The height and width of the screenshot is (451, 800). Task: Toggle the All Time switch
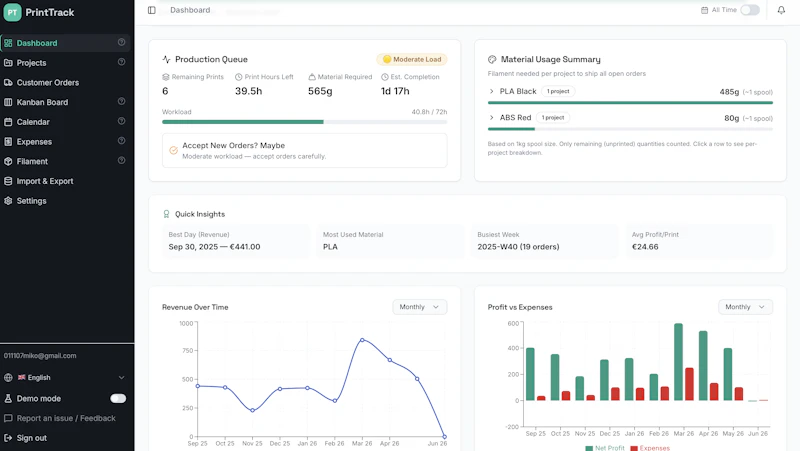click(x=750, y=10)
